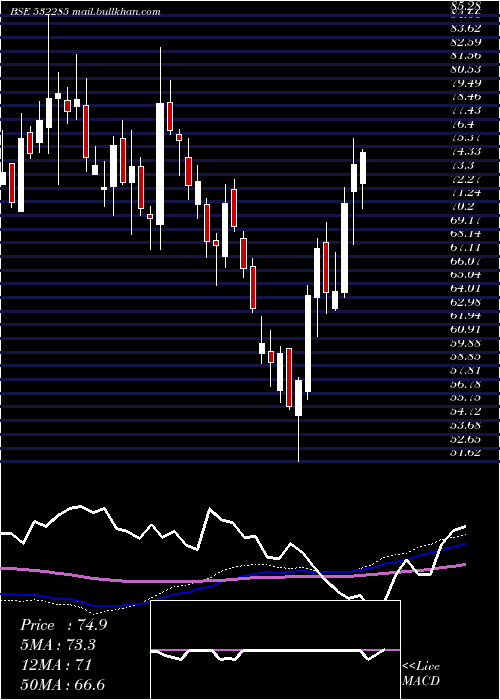Viewport: 500px width, 700px height.
Task: Click the 54.72 price axis label
Action: (x=466, y=412)
